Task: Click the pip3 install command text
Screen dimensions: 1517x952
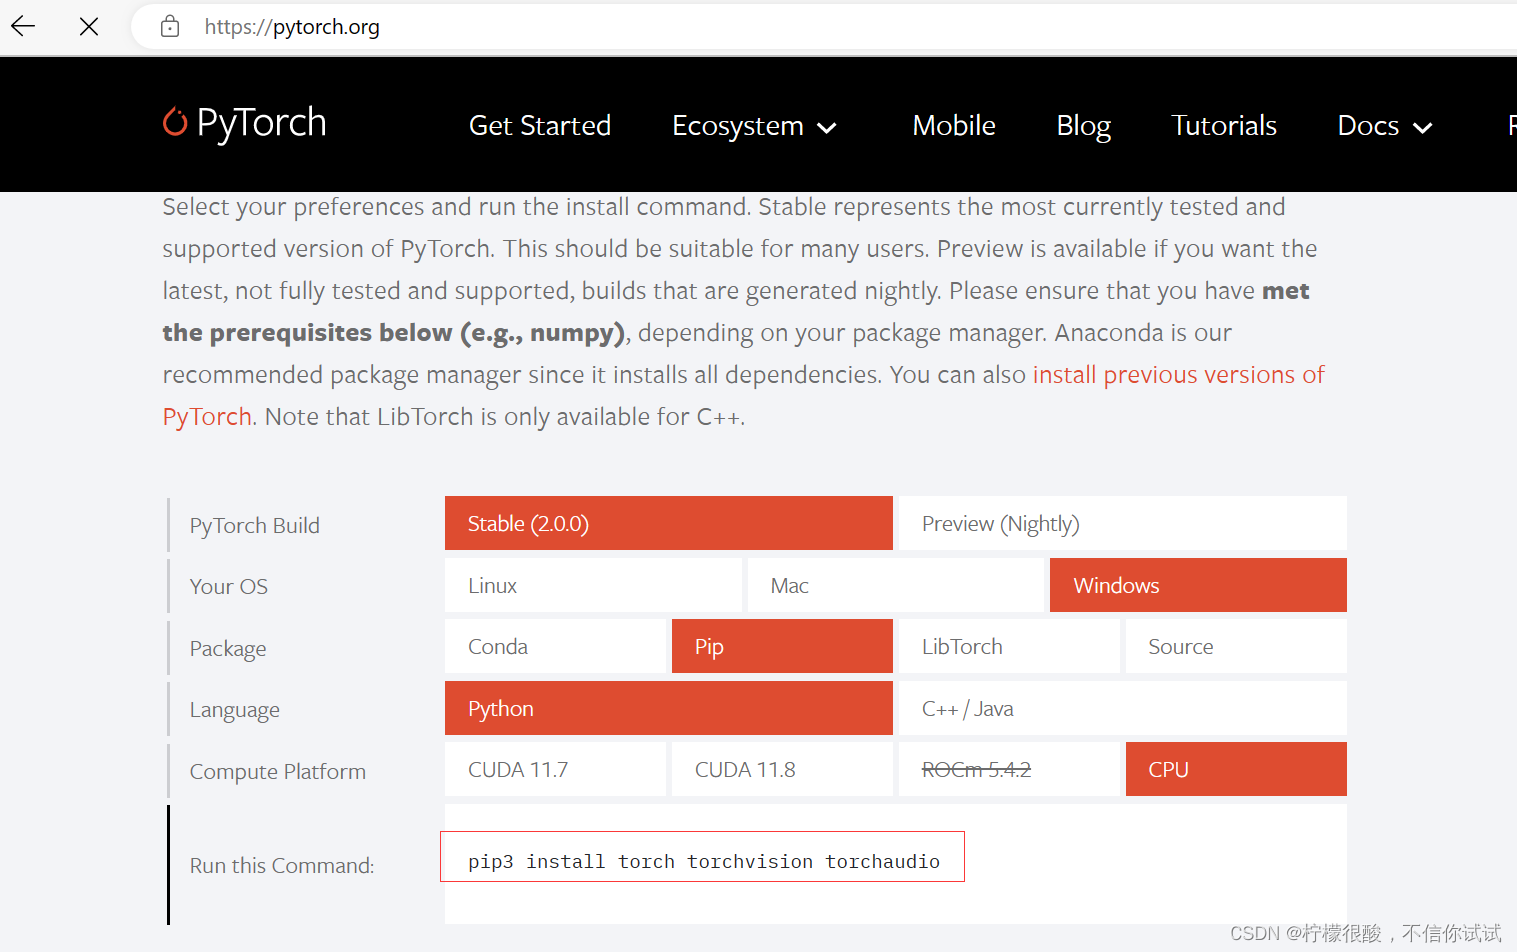Action: coord(704,861)
